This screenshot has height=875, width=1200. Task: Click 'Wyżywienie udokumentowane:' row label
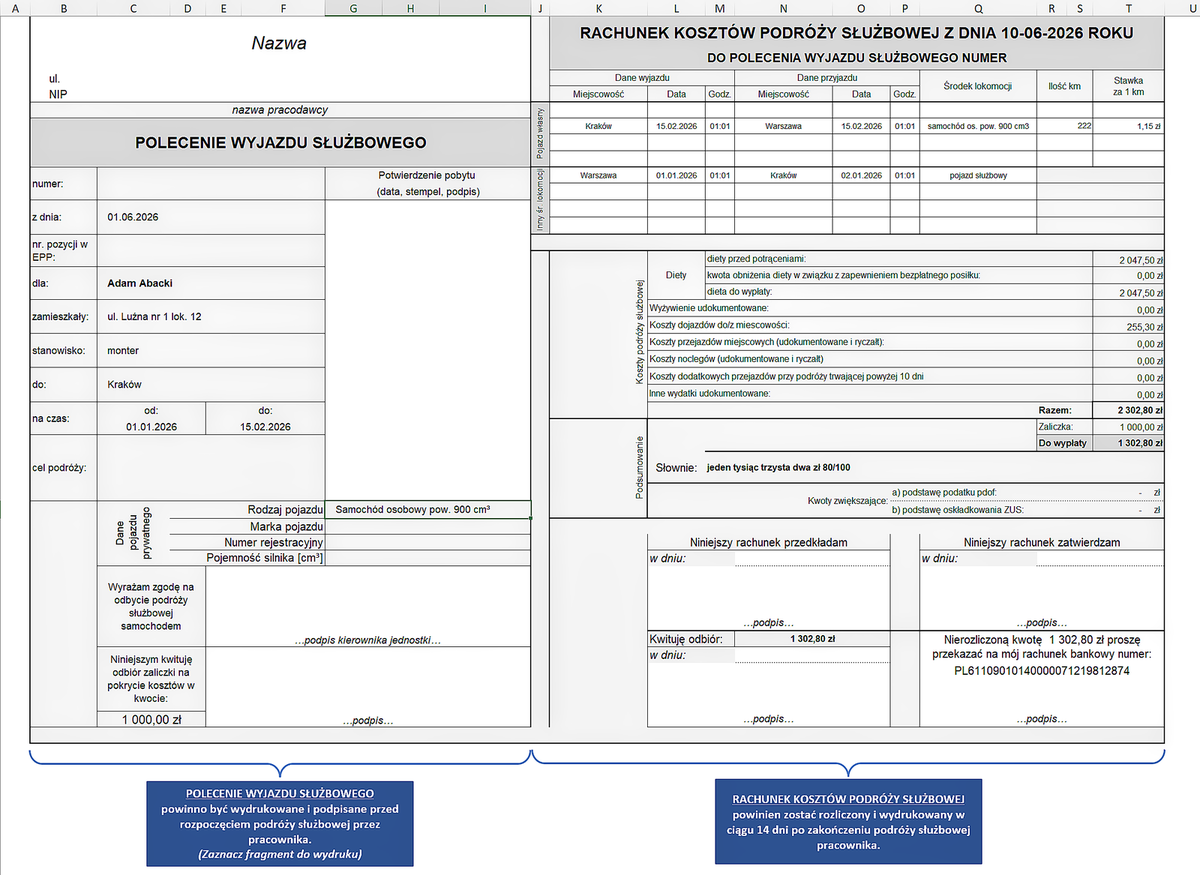pos(709,309)
